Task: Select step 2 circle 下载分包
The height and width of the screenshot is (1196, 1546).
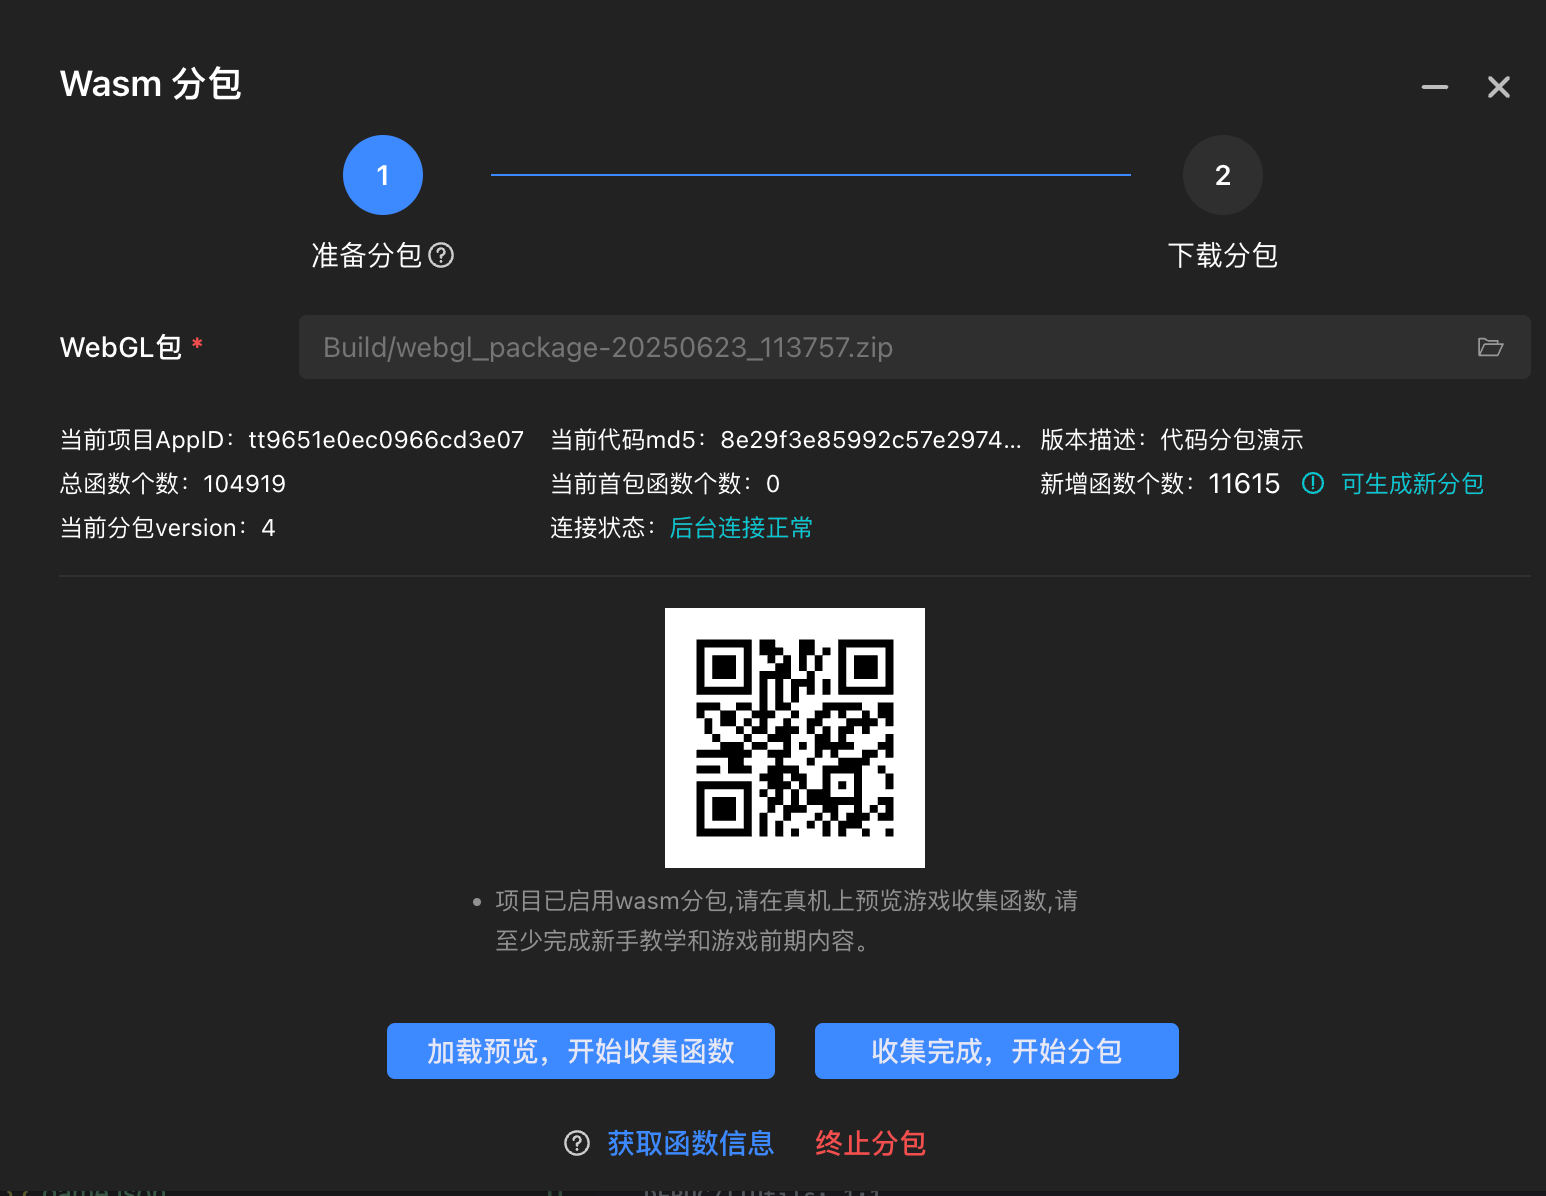Action: 1222,175
